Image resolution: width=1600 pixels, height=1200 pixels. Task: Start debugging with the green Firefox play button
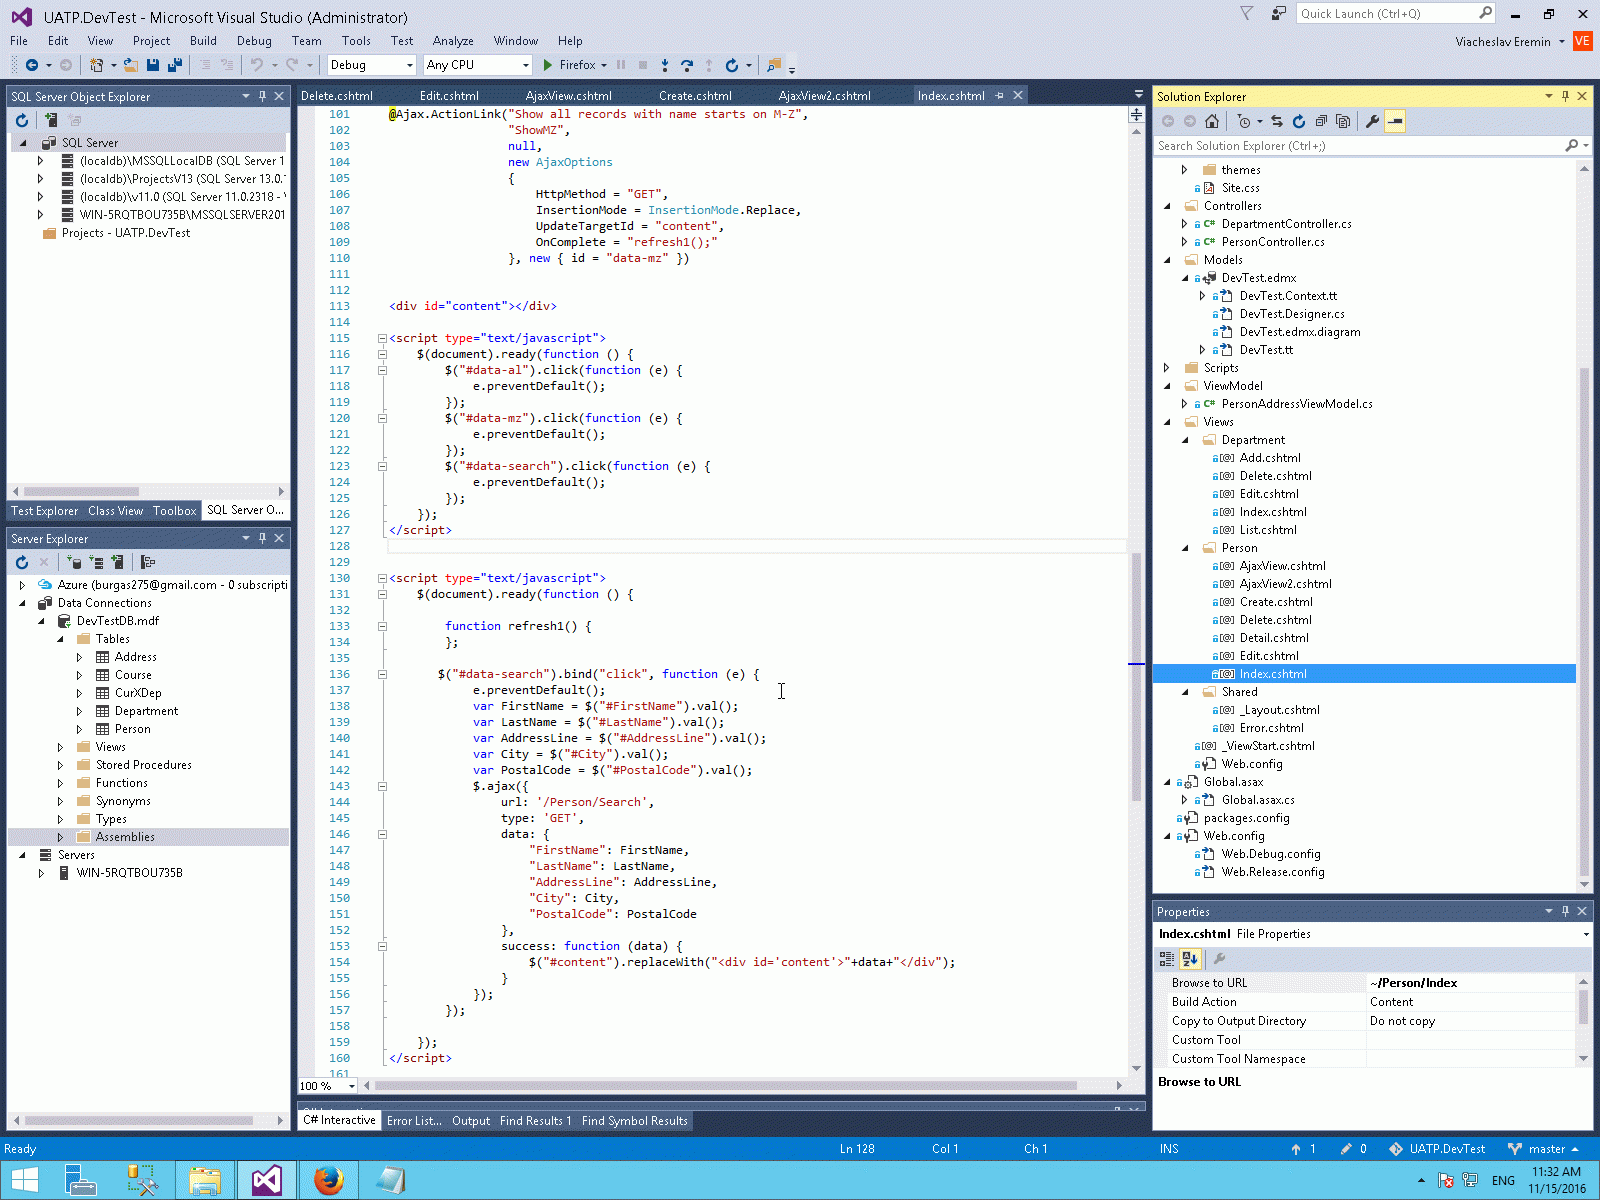point(547,65)
